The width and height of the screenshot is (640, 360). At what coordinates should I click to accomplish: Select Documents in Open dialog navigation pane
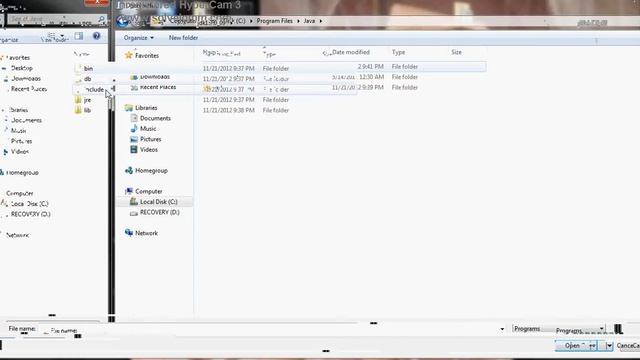(155, 118)
